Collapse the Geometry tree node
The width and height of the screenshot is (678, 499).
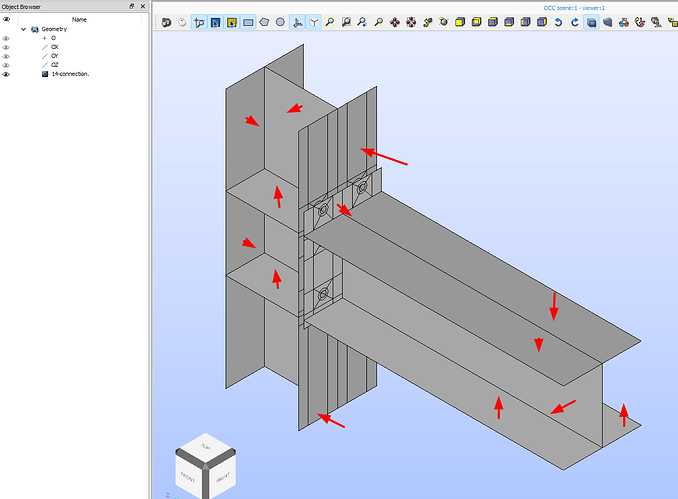23,29
